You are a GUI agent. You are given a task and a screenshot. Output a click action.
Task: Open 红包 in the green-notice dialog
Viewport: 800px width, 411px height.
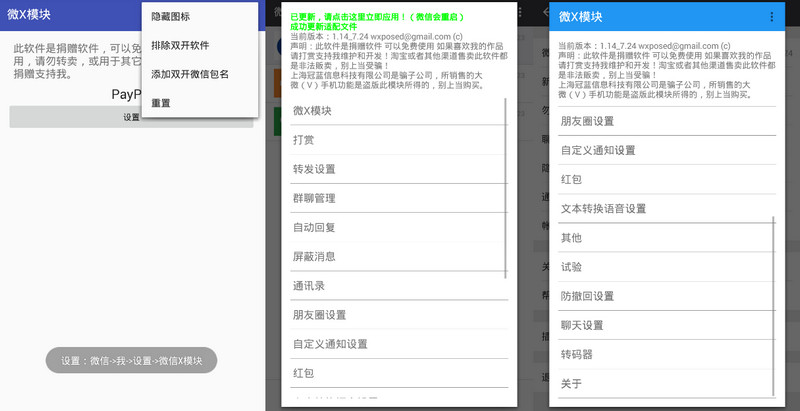point(399,373)
